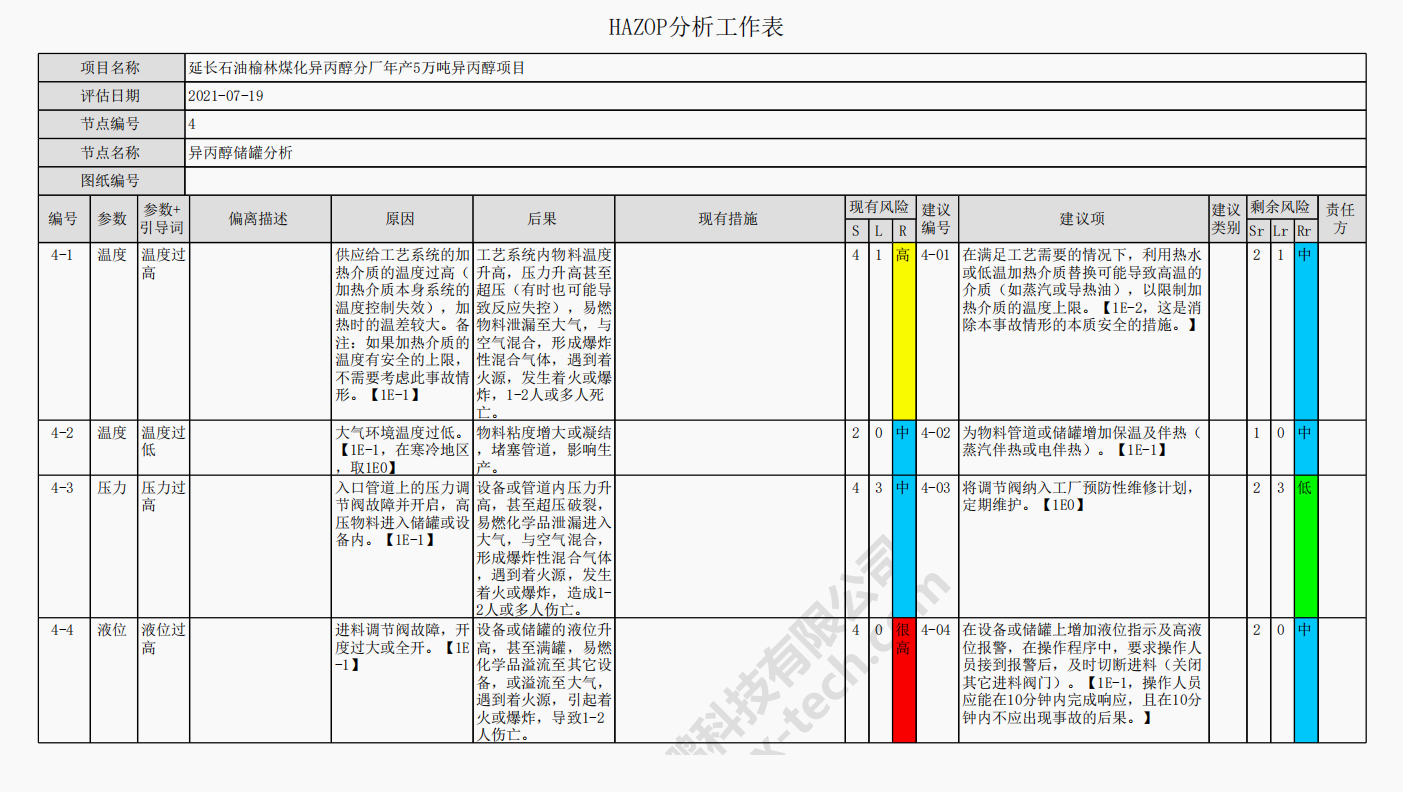Select the 节点编号 label cell

[x=112, y=124]
